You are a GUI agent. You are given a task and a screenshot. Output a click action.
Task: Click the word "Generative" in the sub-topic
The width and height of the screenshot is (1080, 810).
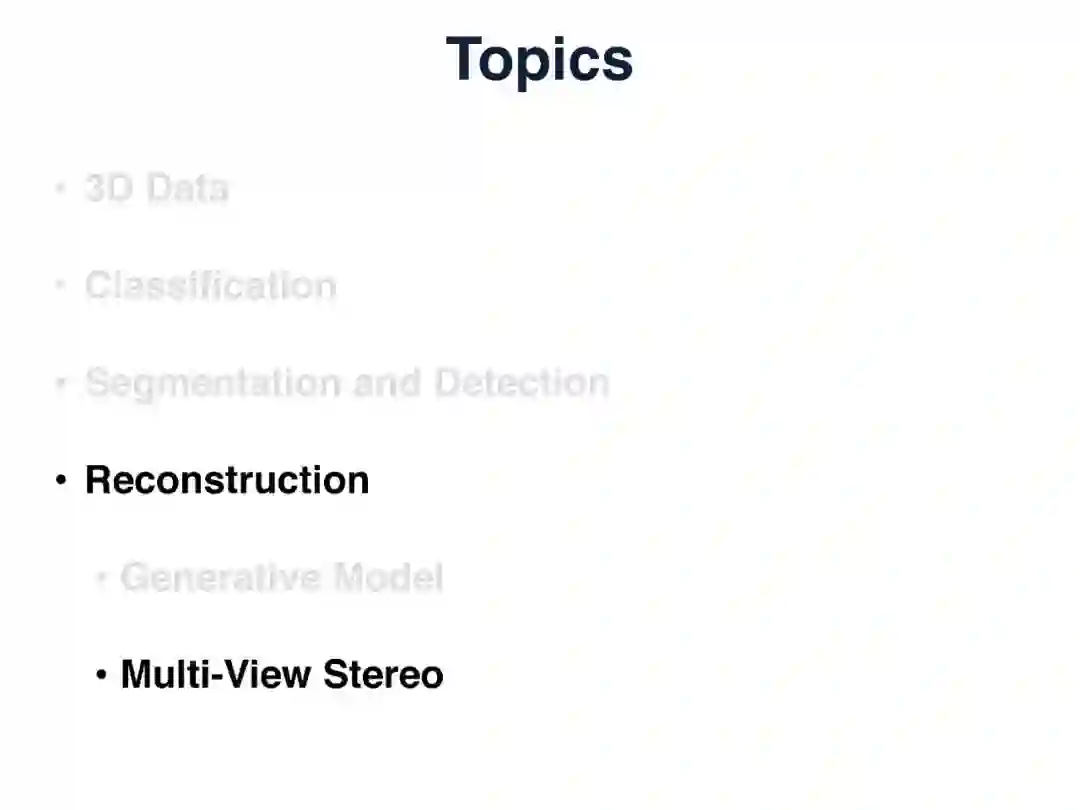point(221,578)
